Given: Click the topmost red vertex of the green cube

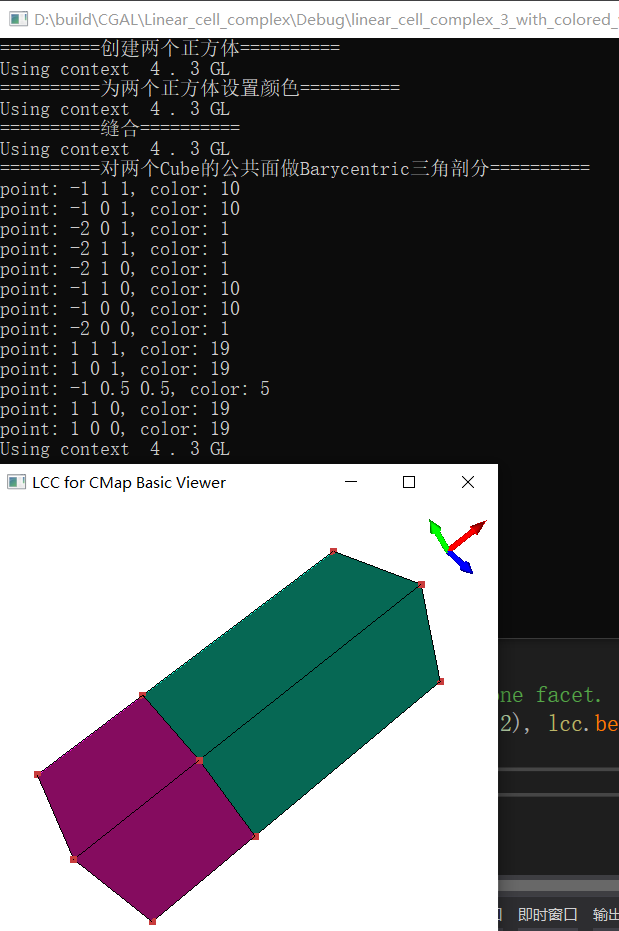Looking at the screenshot, I should [334, 552].
